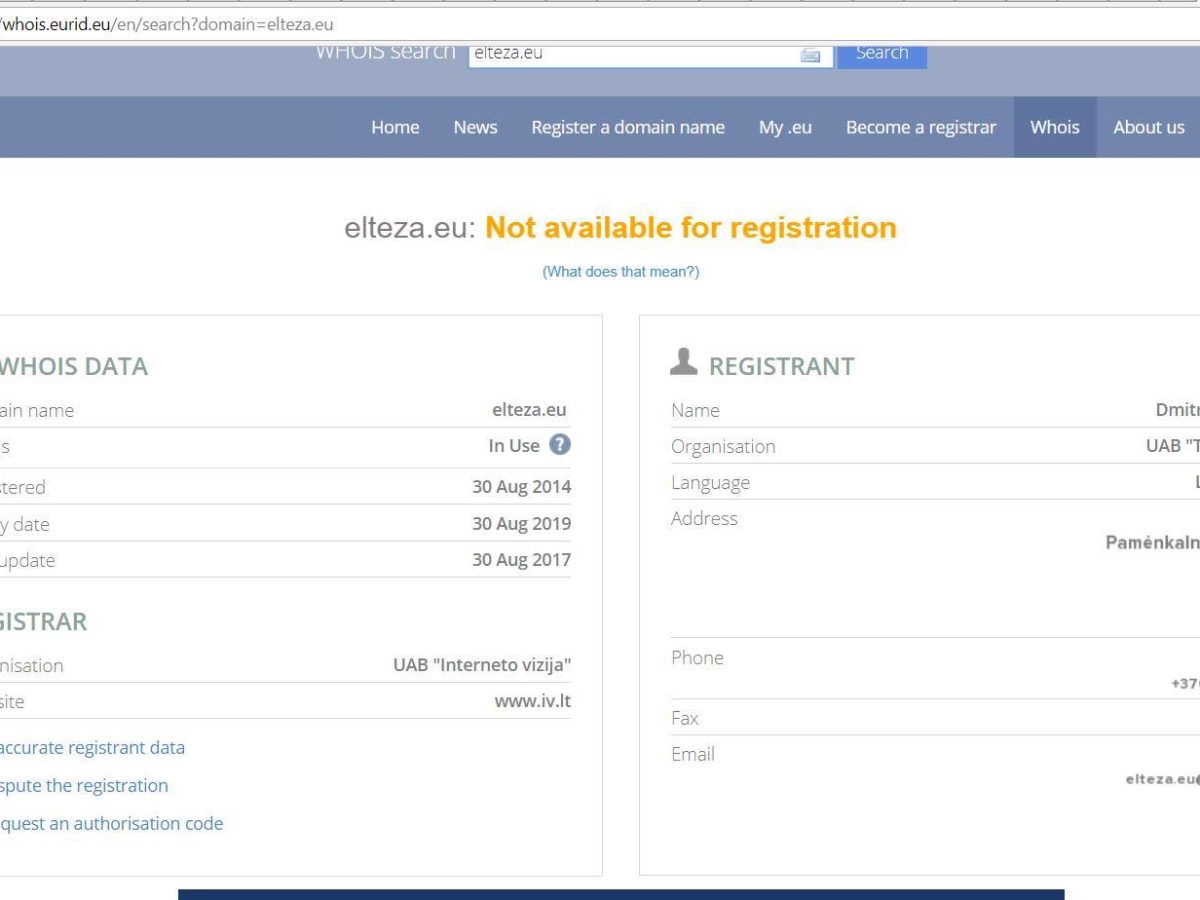Viewport: 1200px width, 900px height.
Task: Open Become a registrar page
Action: pos(921,127)
